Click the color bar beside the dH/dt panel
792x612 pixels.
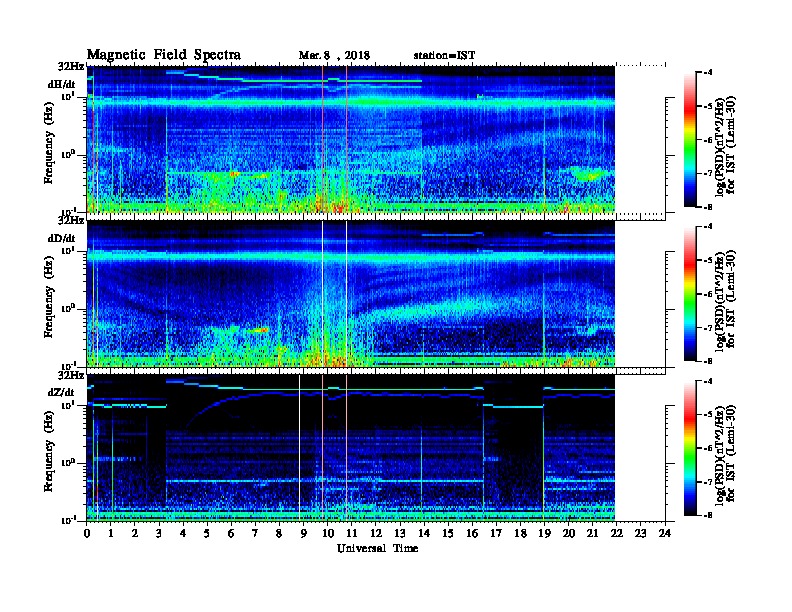coord(689,139)
